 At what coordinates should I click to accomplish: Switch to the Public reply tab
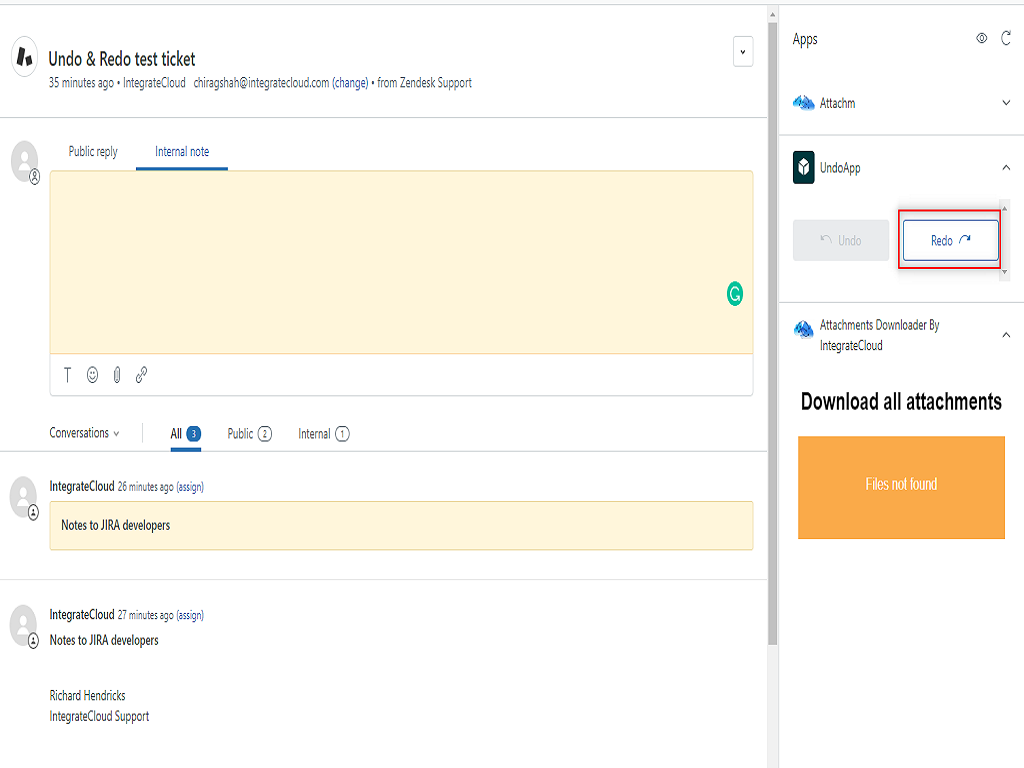point(93,152)
